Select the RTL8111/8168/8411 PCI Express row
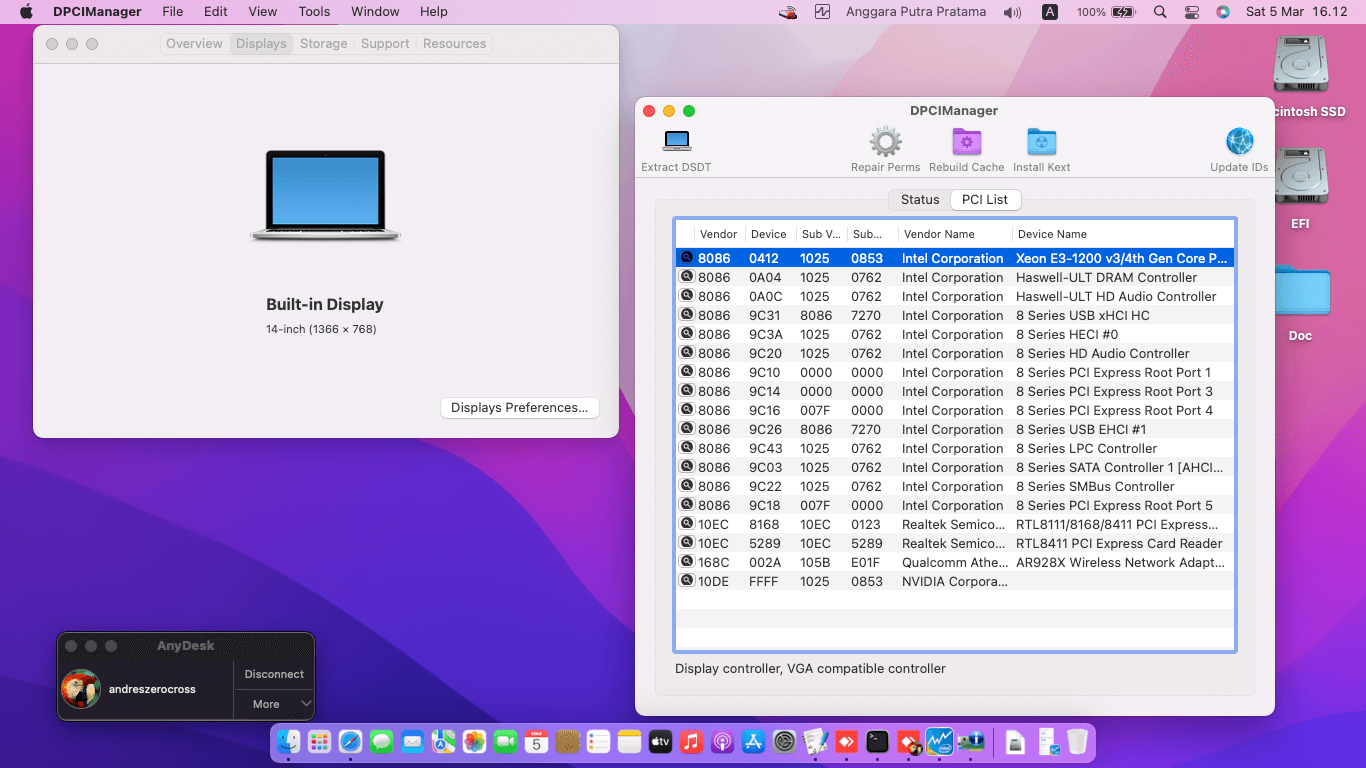1366x768 pixels. tap(955, 524)
